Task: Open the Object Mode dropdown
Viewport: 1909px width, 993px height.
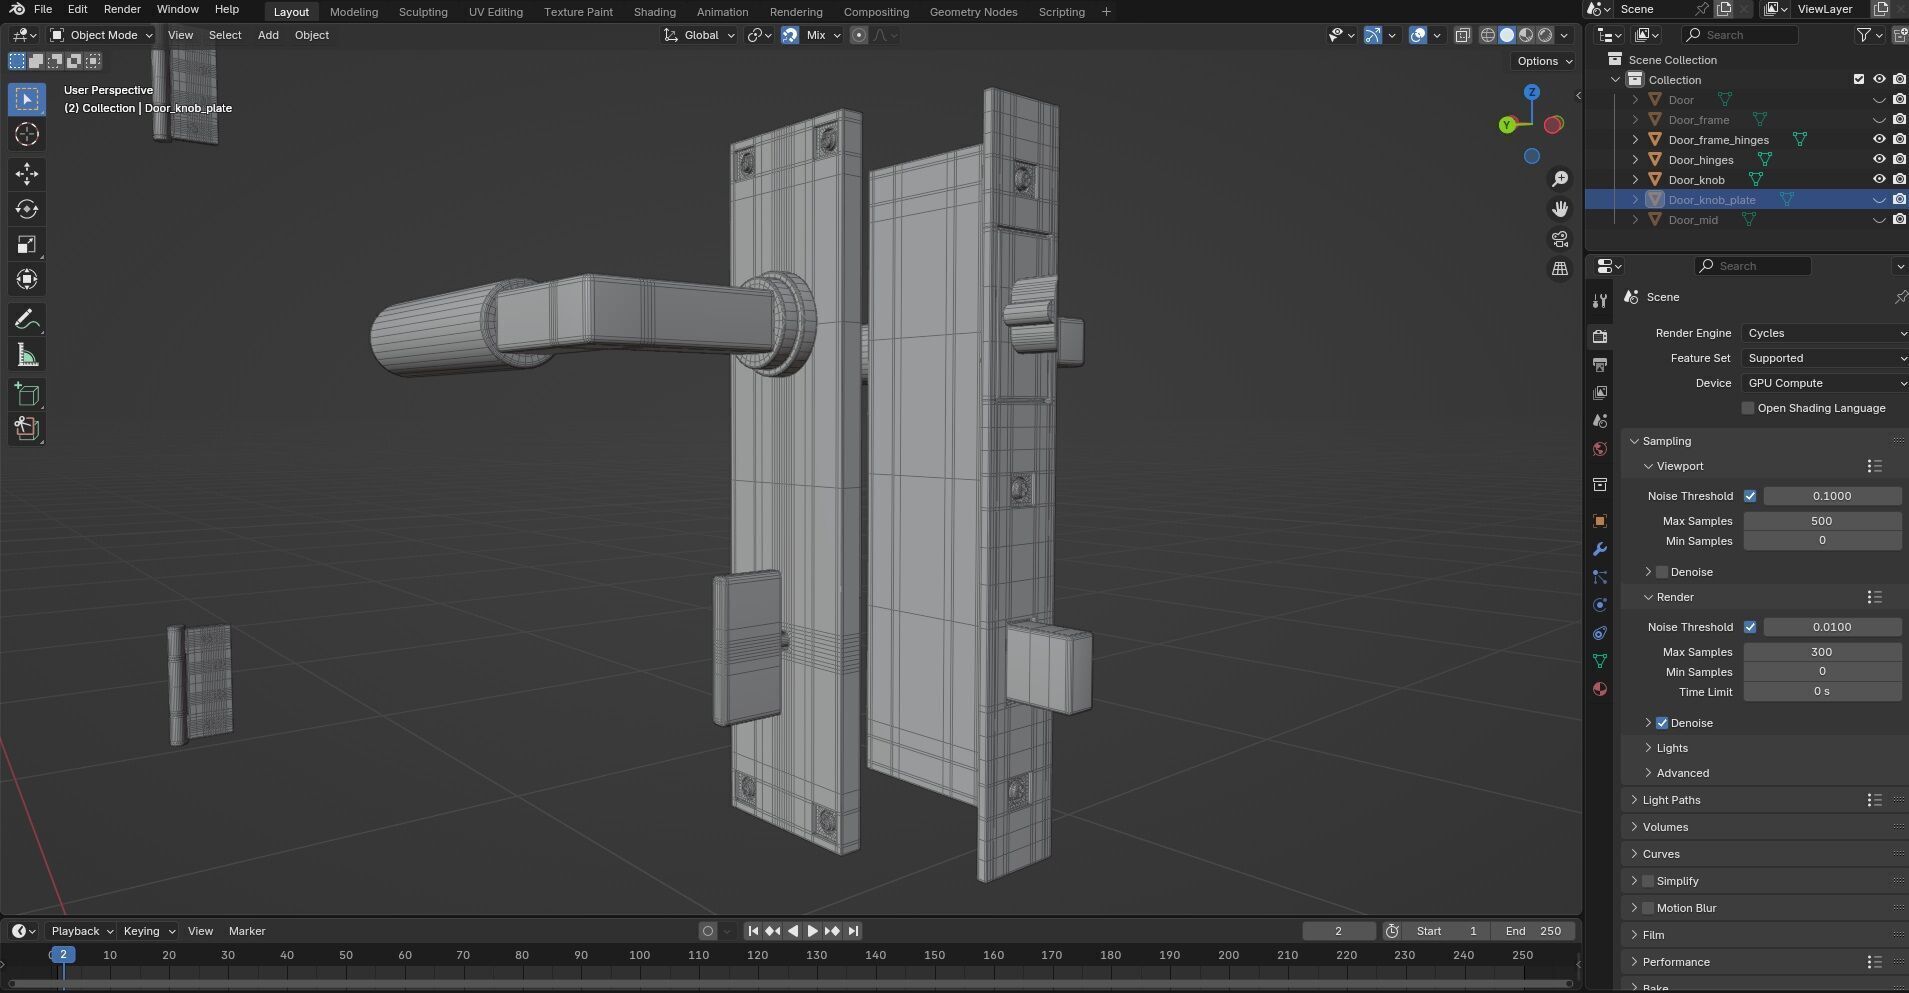Action: tap(102, 35)
